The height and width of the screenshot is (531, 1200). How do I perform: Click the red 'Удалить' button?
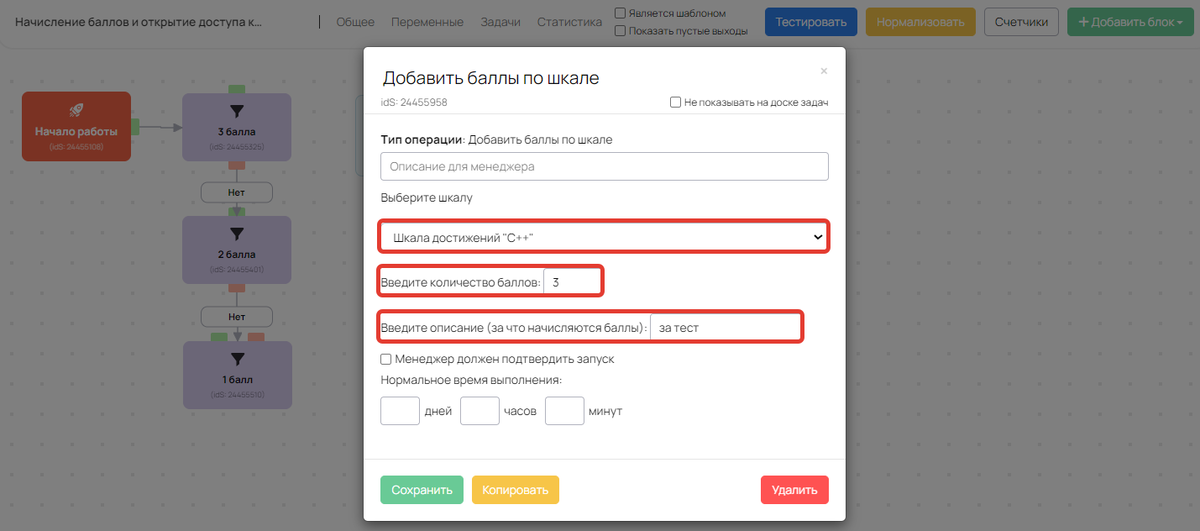(x=794, y=490)
